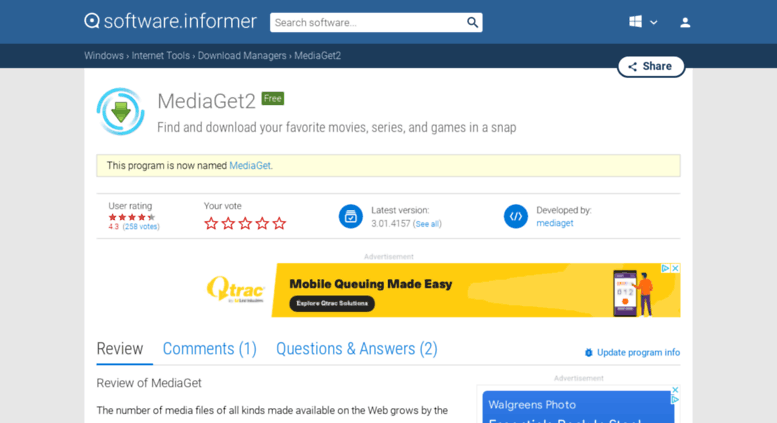
Task: Click the MediaGet2 program icon
Action: coord(120,111)
